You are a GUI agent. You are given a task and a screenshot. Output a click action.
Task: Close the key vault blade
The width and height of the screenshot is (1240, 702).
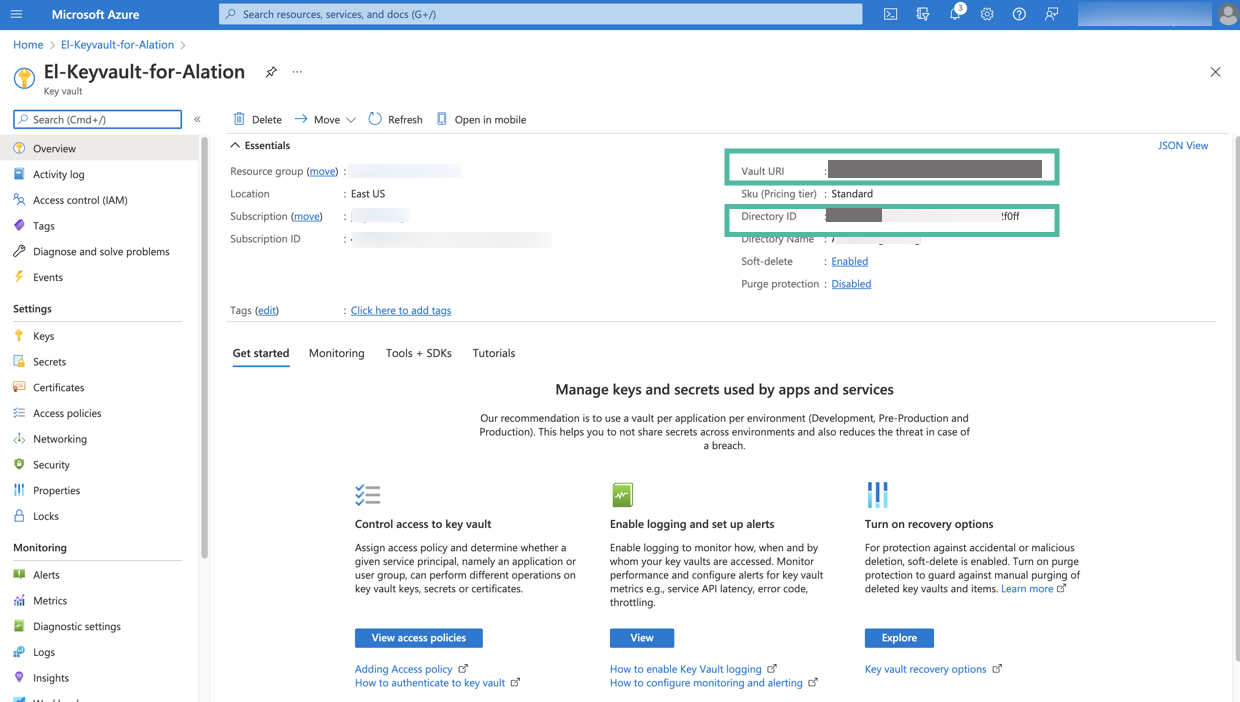[x=1215, y=72]
